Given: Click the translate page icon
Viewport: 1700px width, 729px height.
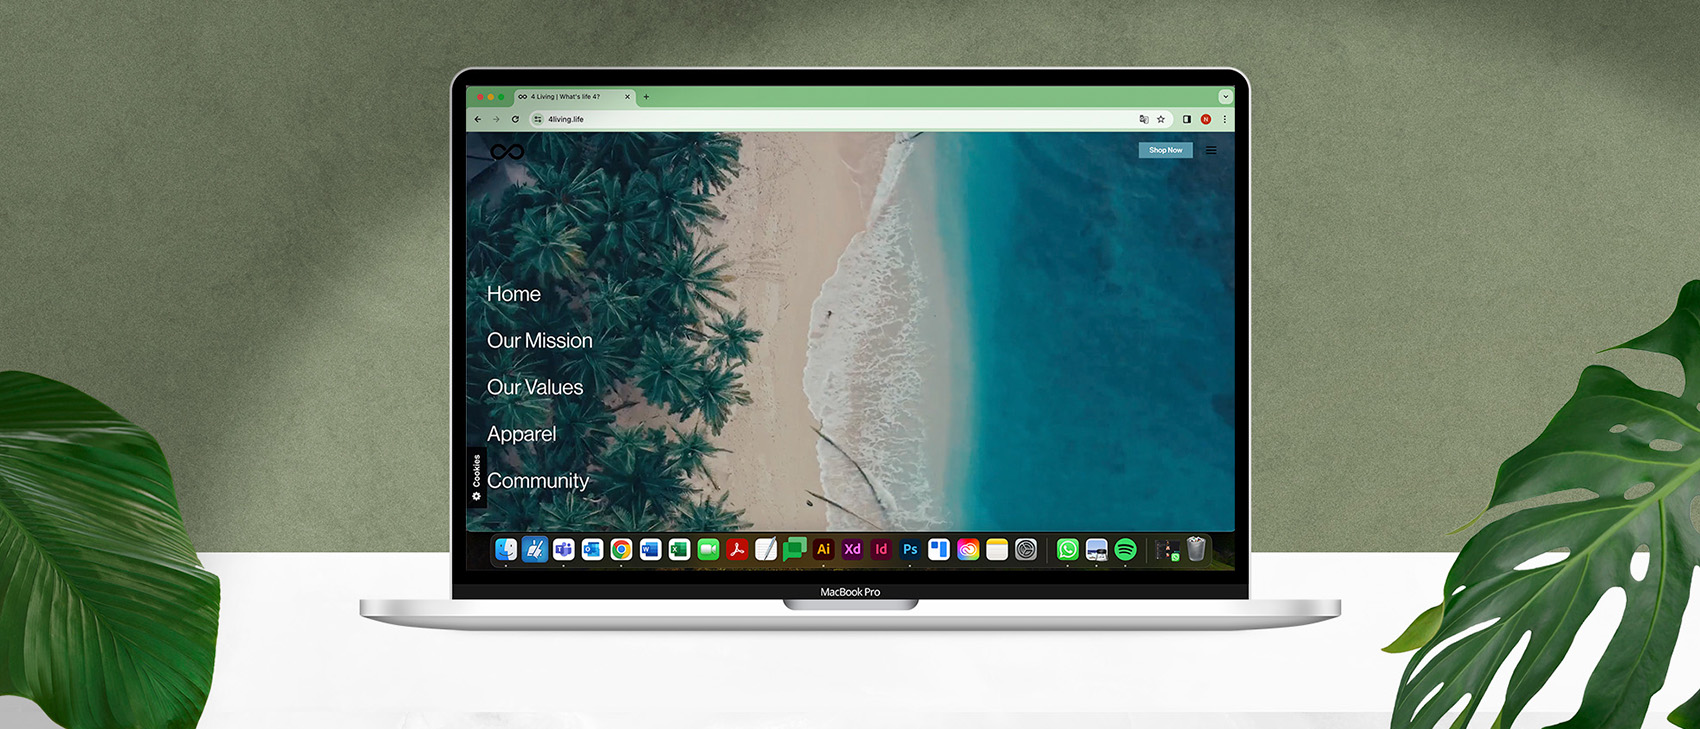Looking at the screenshot, I should coord(1144,119).
